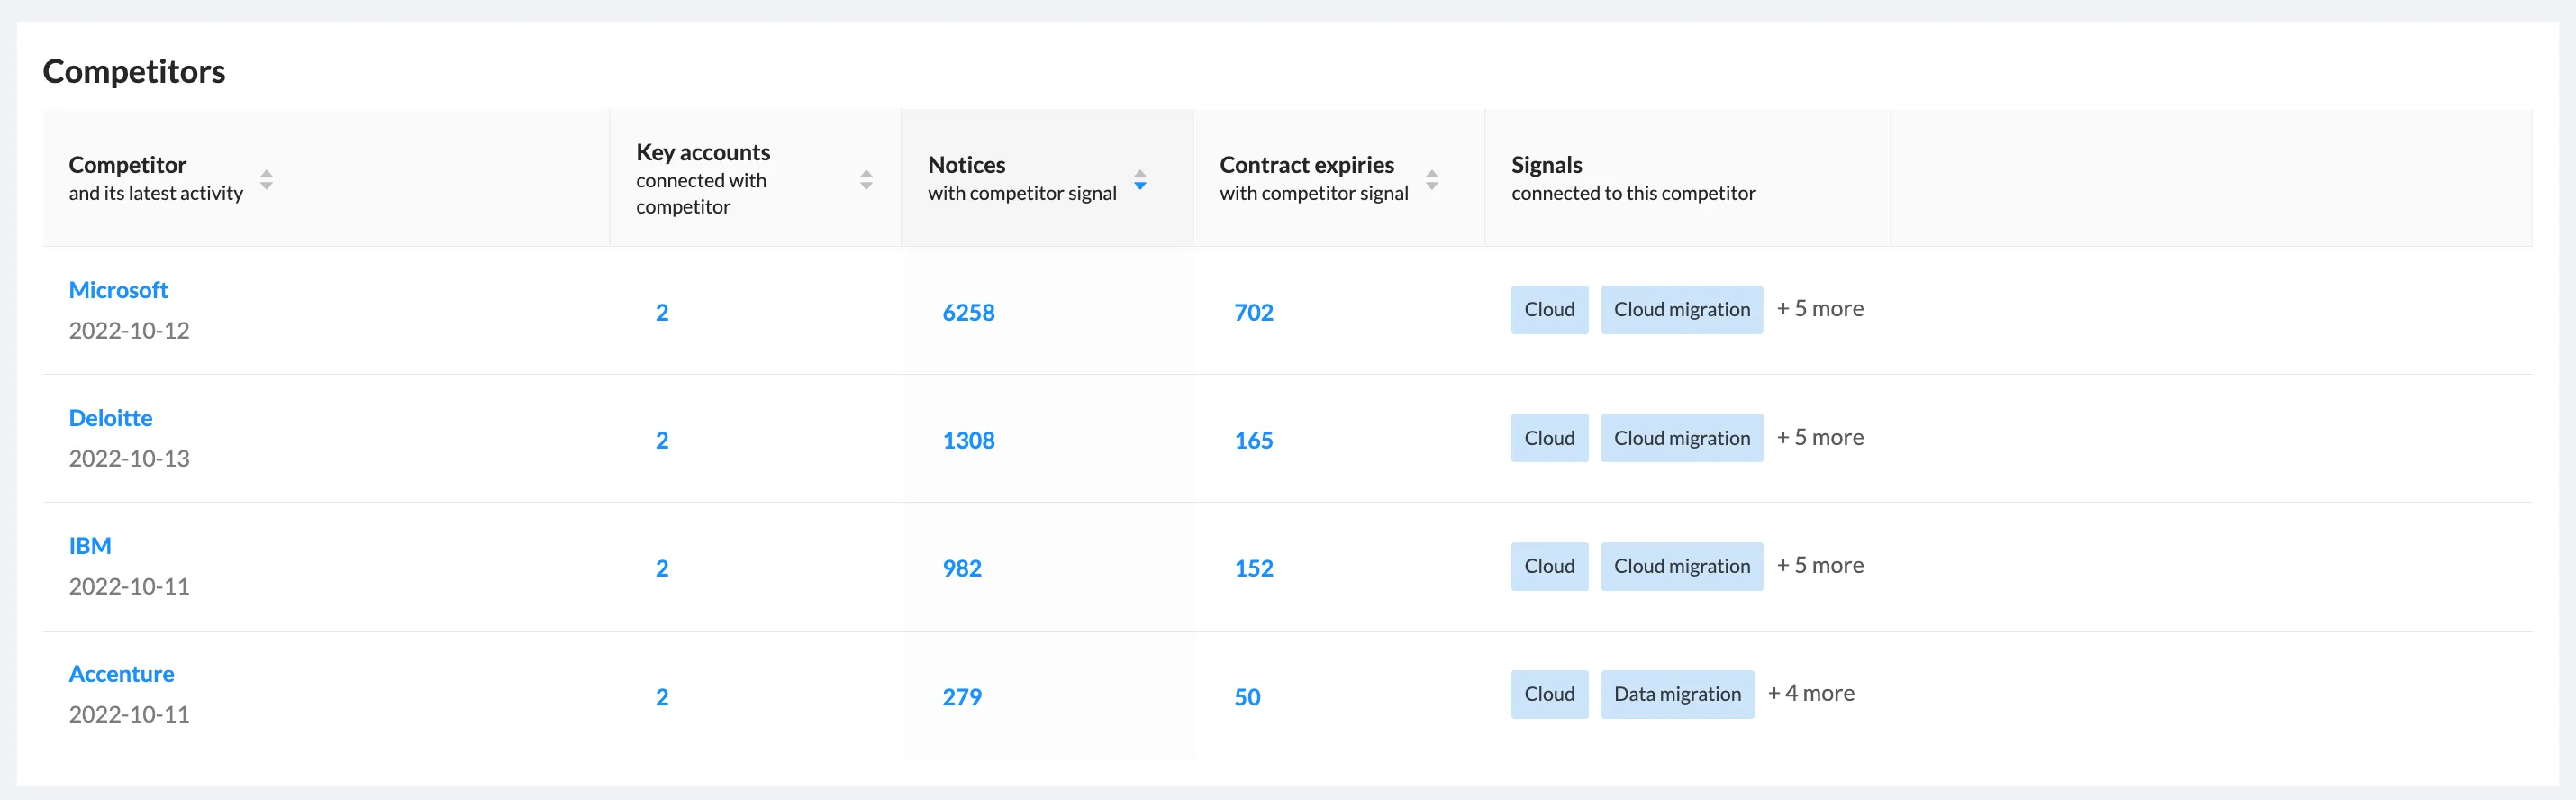Open Accenture's 50 expiring contracts

pos(1247,697)
